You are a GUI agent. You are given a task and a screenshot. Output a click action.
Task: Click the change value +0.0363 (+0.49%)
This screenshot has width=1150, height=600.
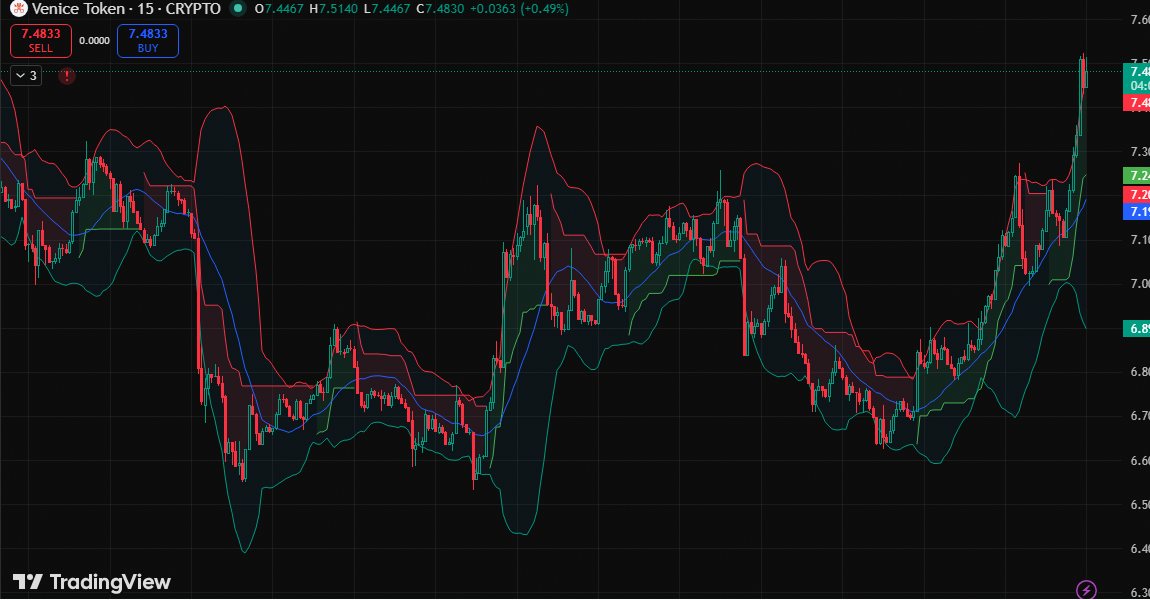tap(519, 9)
